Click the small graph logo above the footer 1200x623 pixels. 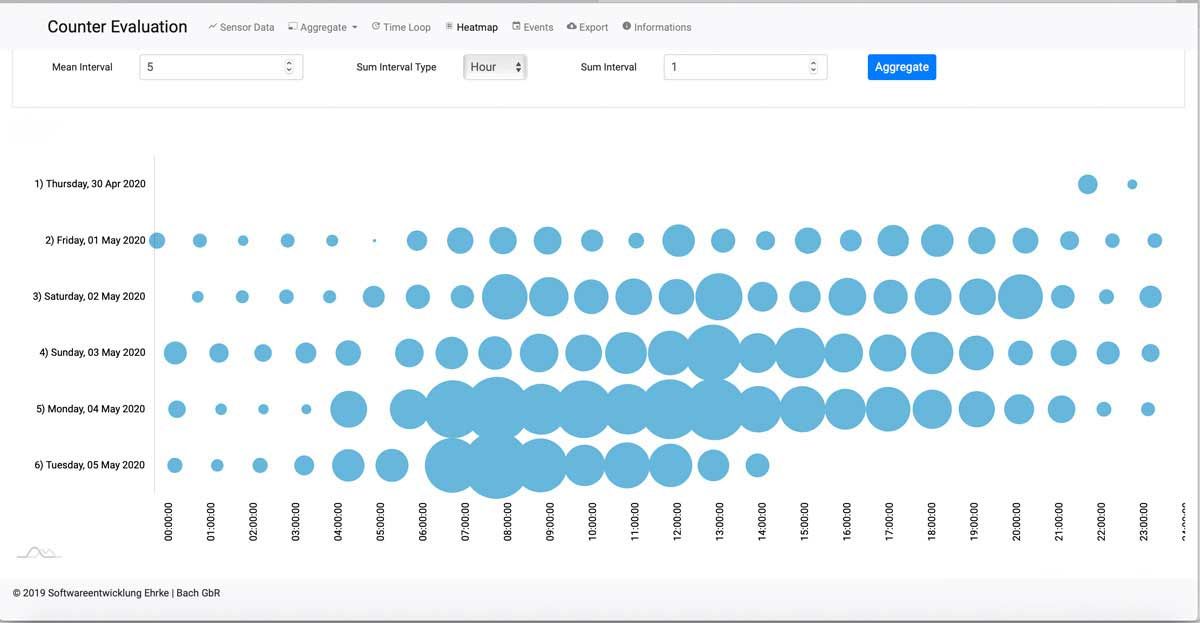38,552
